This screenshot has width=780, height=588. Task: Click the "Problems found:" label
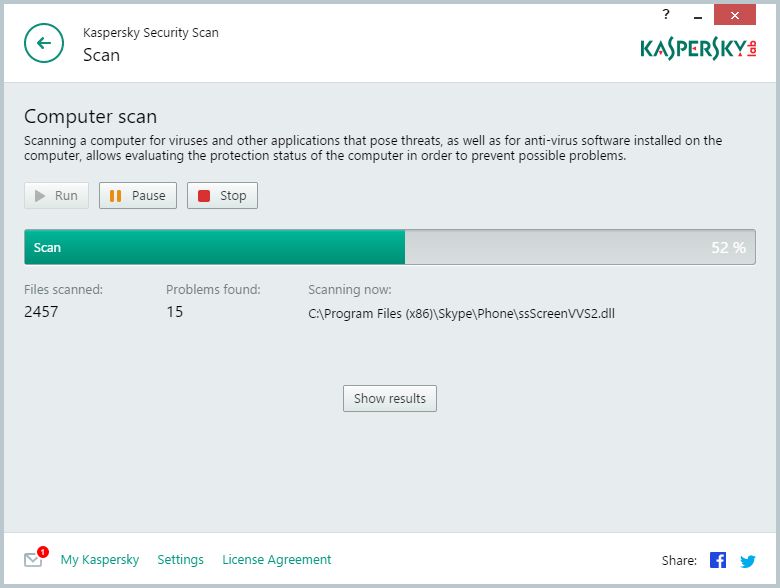(x=213, y=290)
